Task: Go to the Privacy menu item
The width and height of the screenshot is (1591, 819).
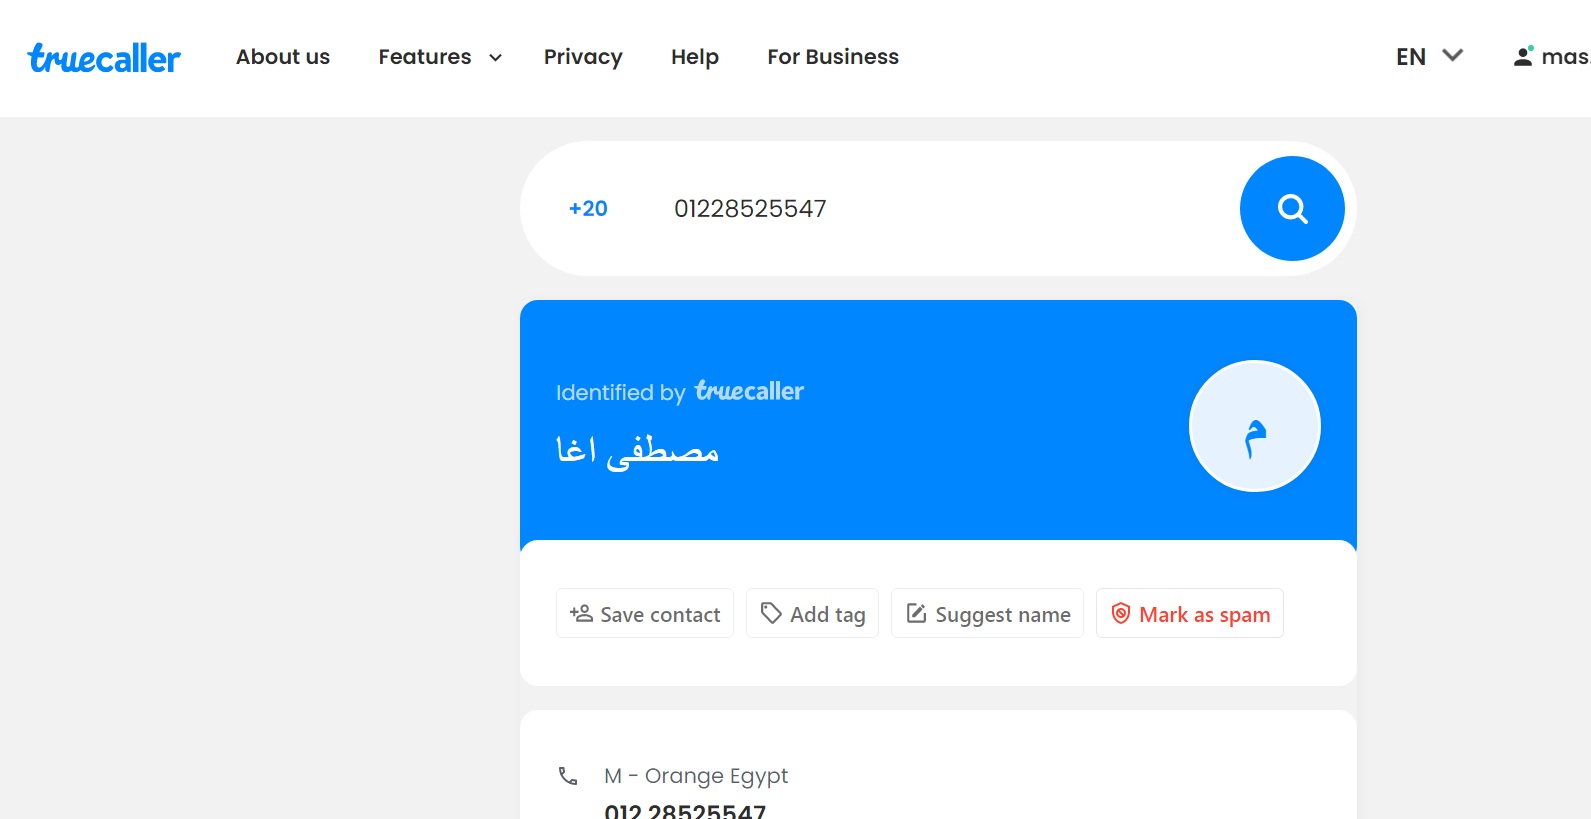Action: 583,57
